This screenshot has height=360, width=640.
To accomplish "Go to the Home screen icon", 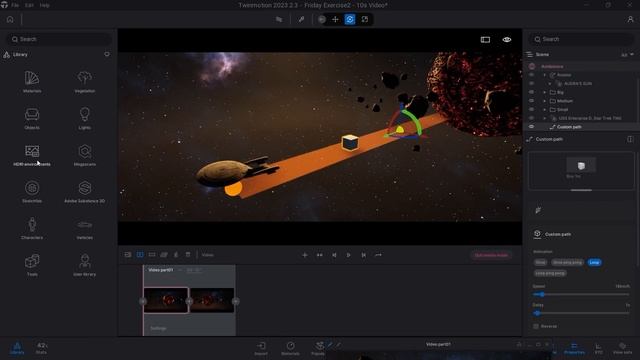I will point(10,19).
